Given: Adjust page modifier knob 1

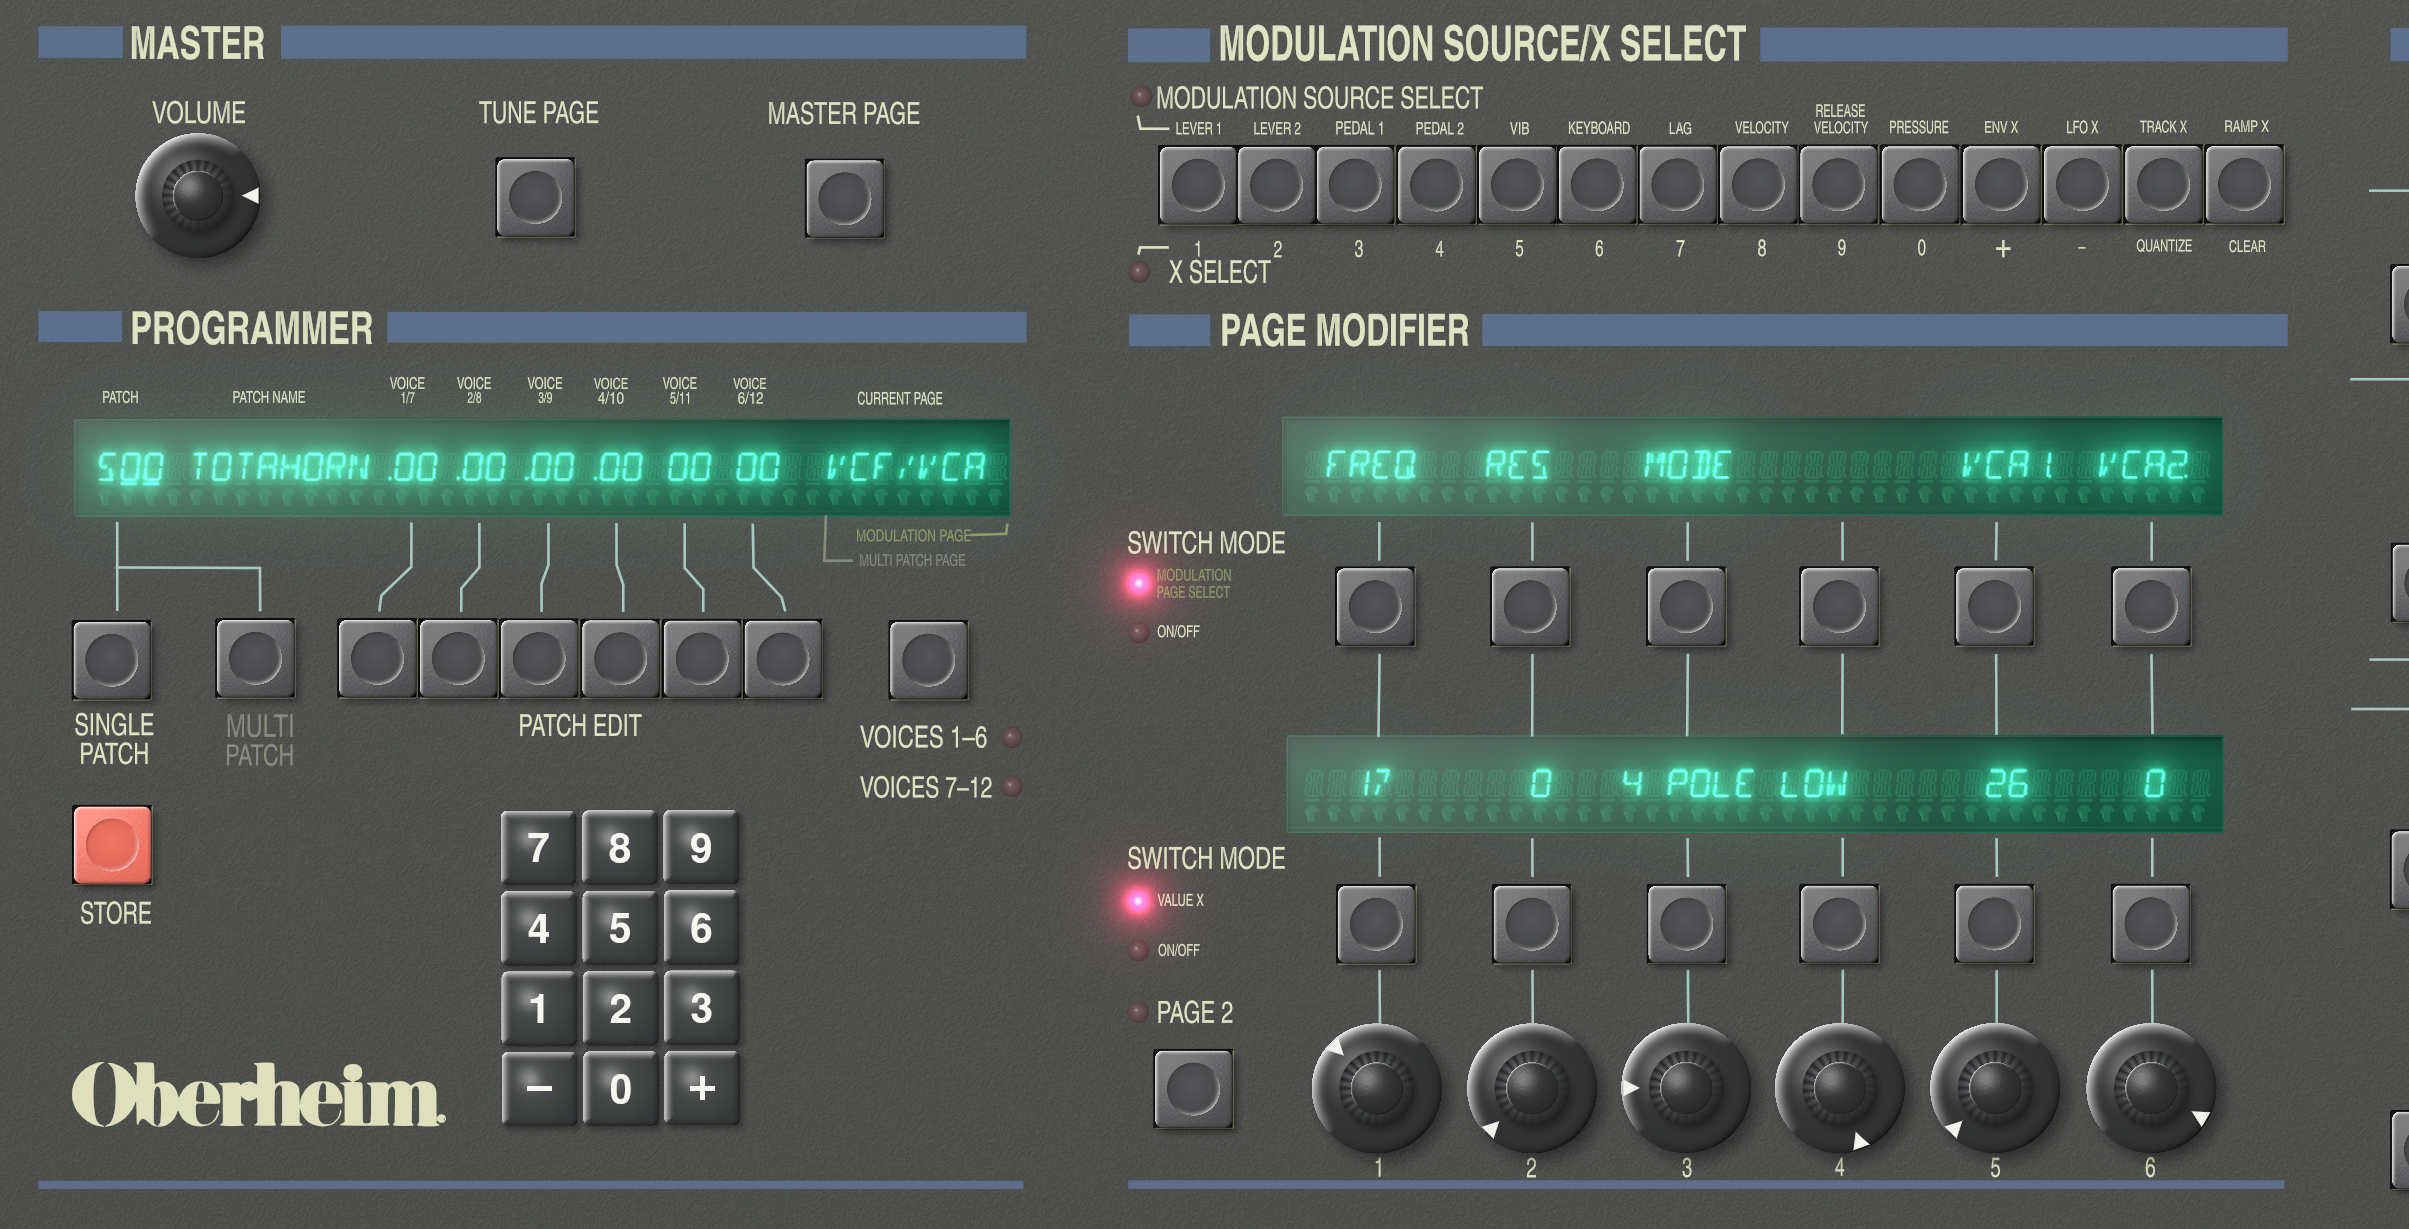Looking at the screenshot, I should (x=1376, y=1087).
